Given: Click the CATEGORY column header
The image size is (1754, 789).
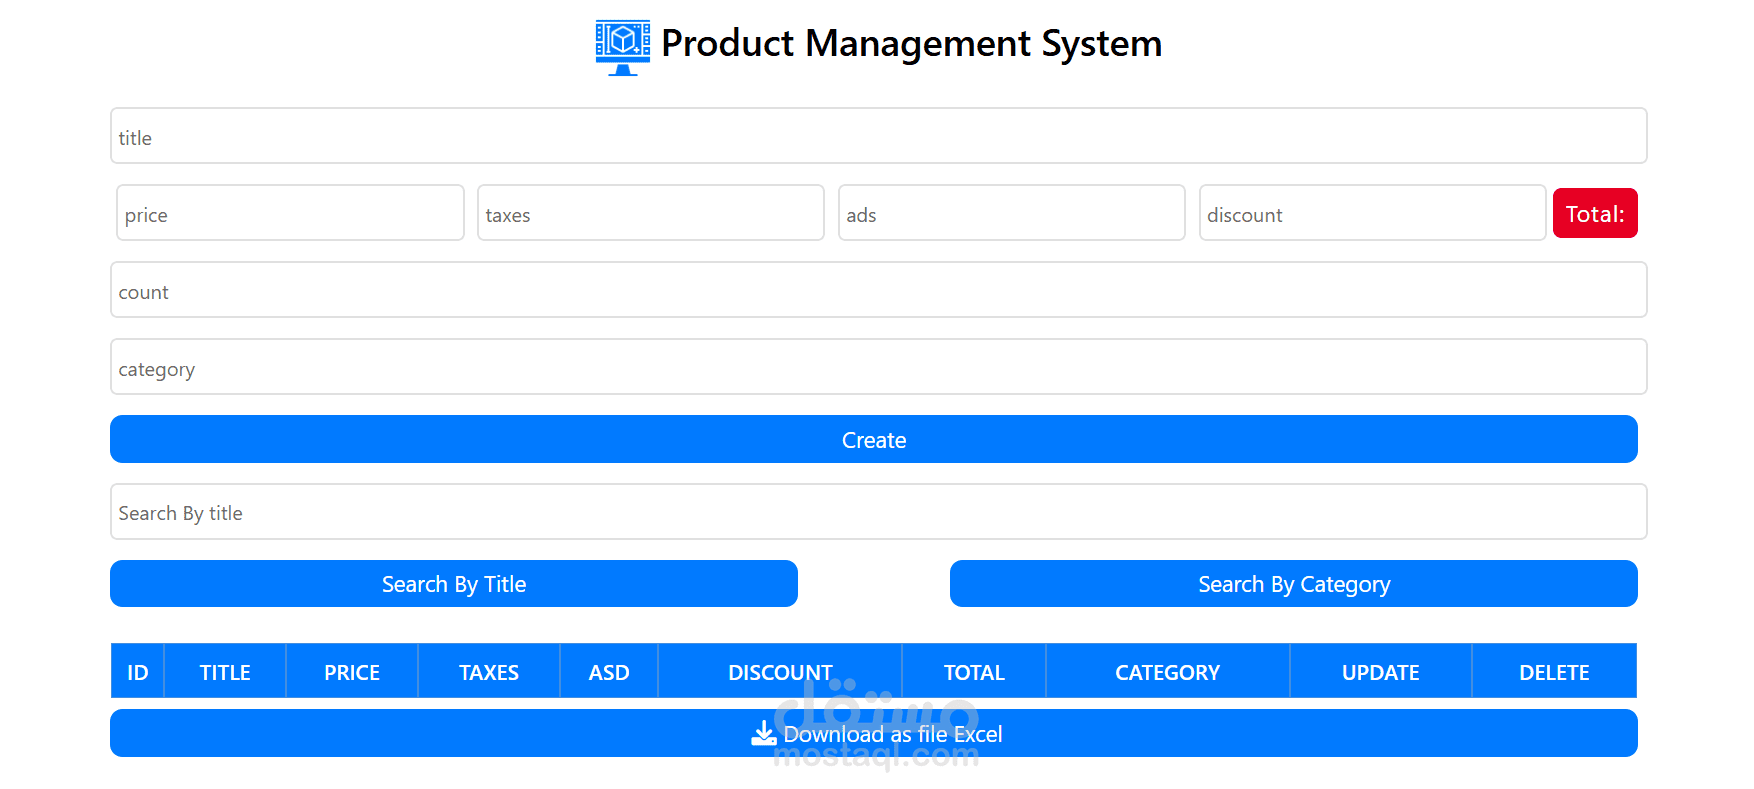Looking at the screenshot, I should click(1167, 672).
